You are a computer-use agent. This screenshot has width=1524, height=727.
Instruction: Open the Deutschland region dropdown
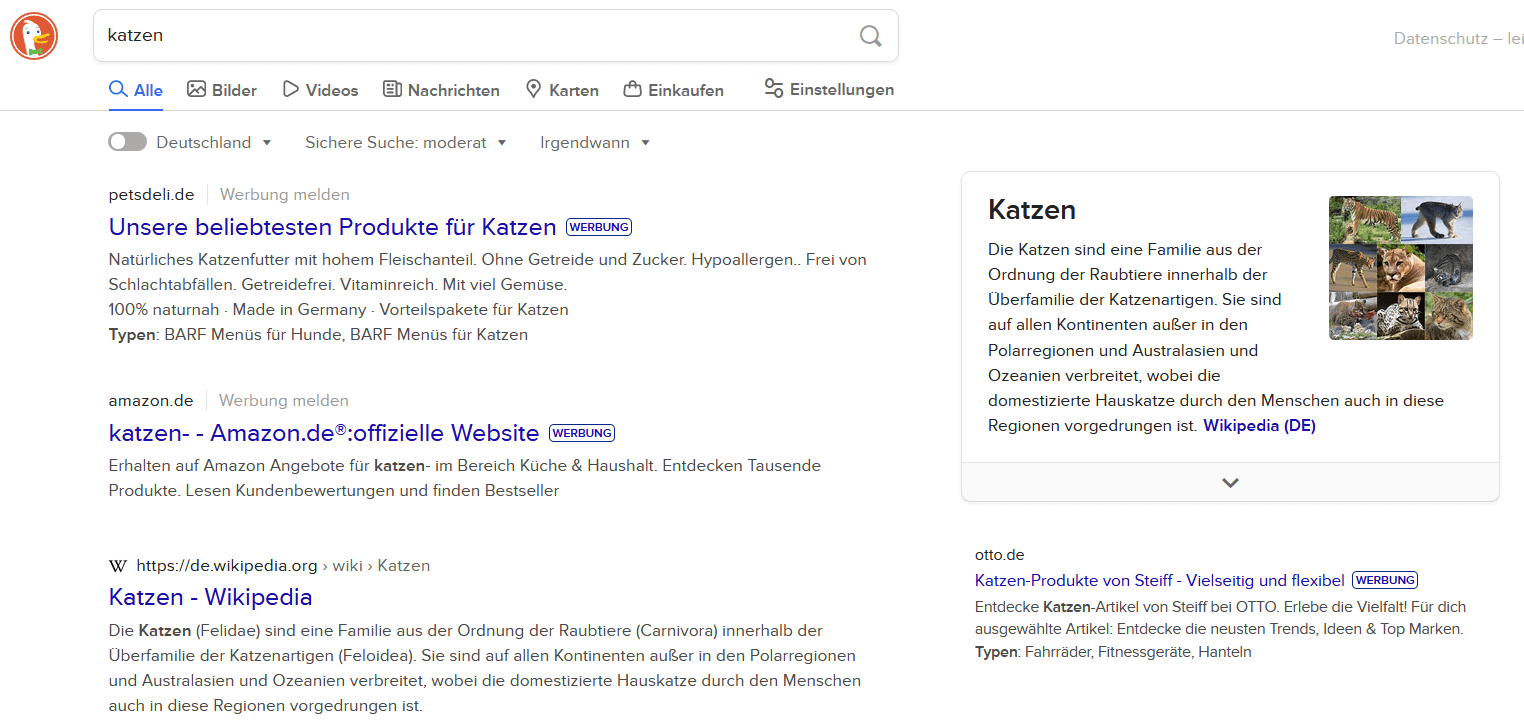pyautogui.click(x=214, y=143)
